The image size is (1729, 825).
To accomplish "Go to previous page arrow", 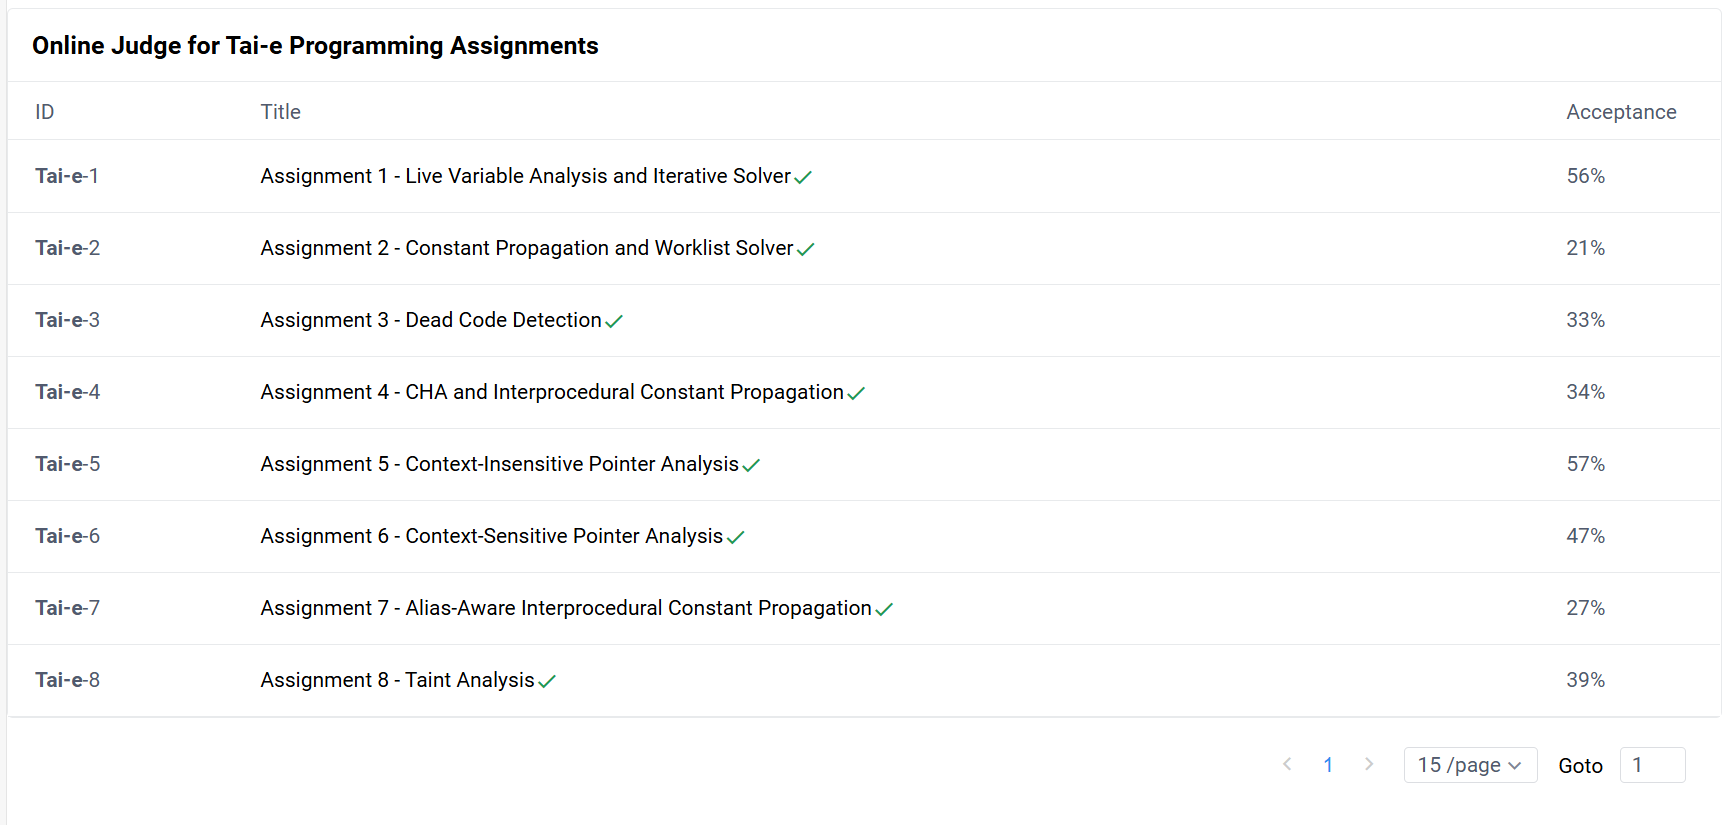I will coord(1287,764).
